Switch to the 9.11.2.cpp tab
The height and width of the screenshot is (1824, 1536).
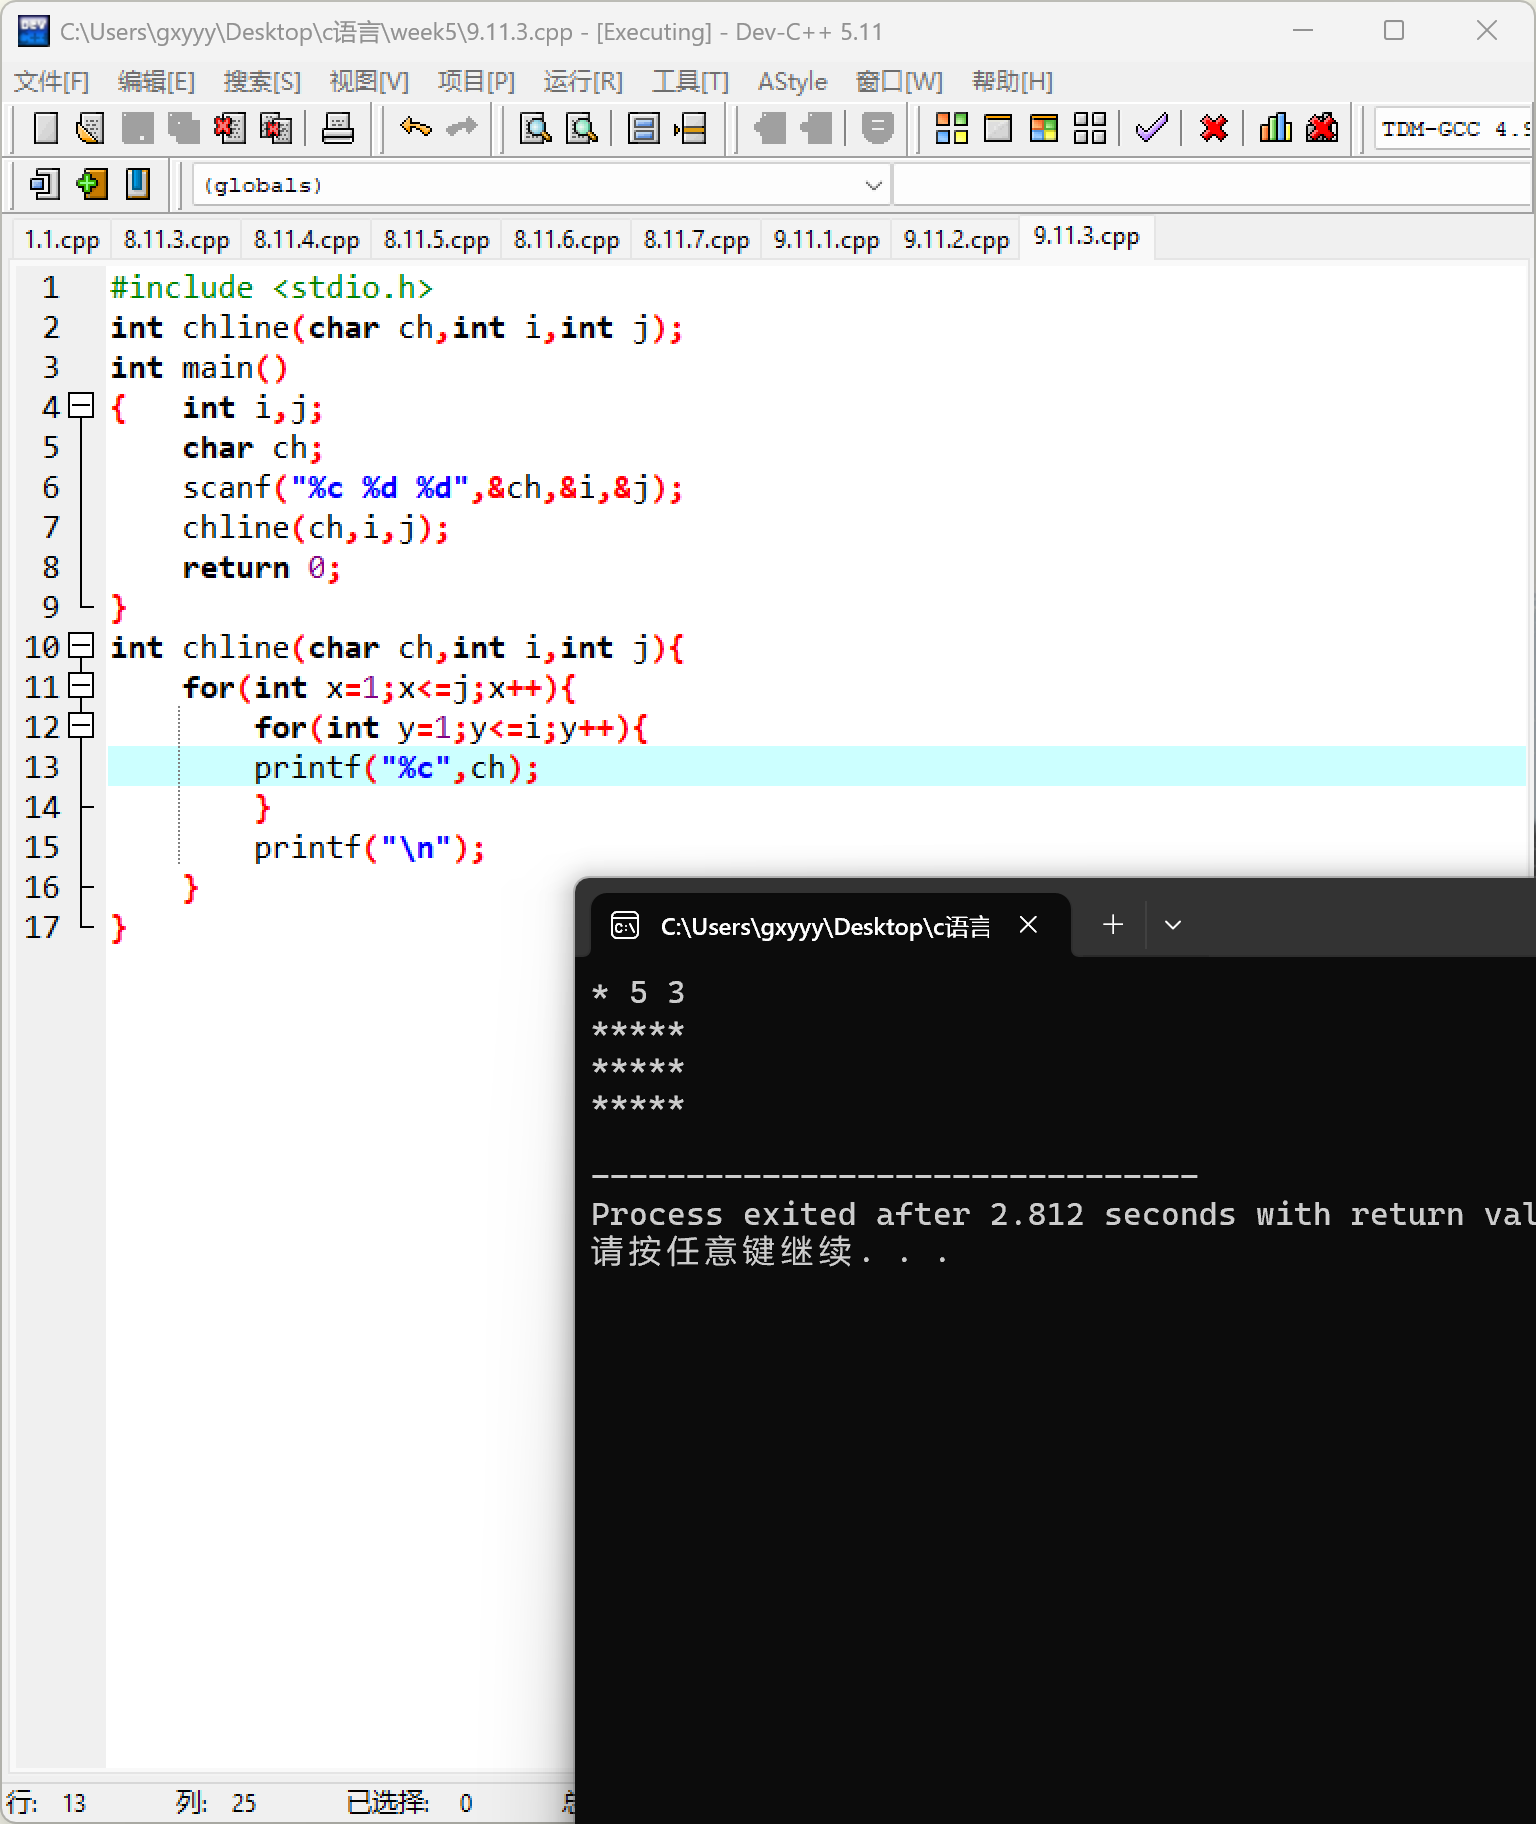pos(957,240)
